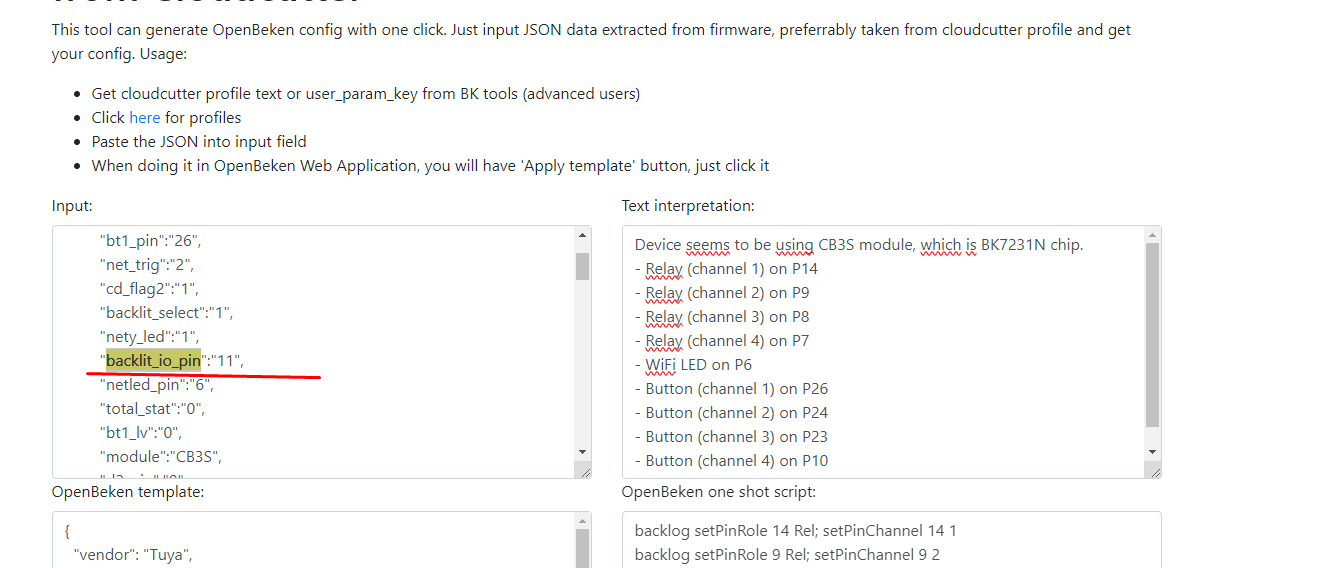Click the OpenBeken template scrollbar up arrow

point(582,522)
